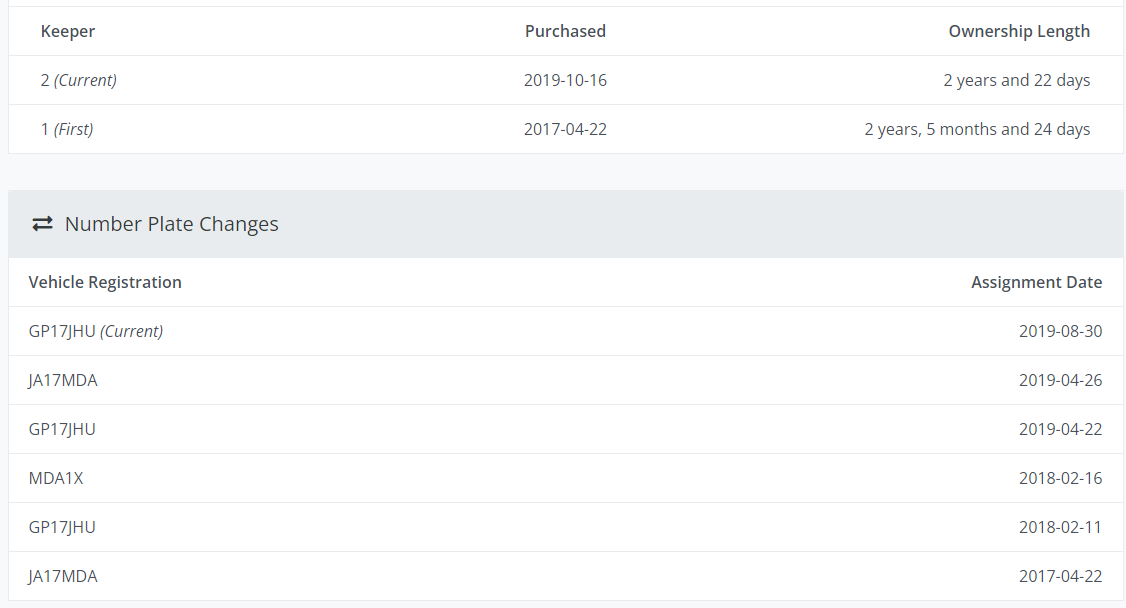The height and width of the screenshot is (608, 1126).
Task: Click the 2019-04-26 assignment date
Action: coord(1060,380)
